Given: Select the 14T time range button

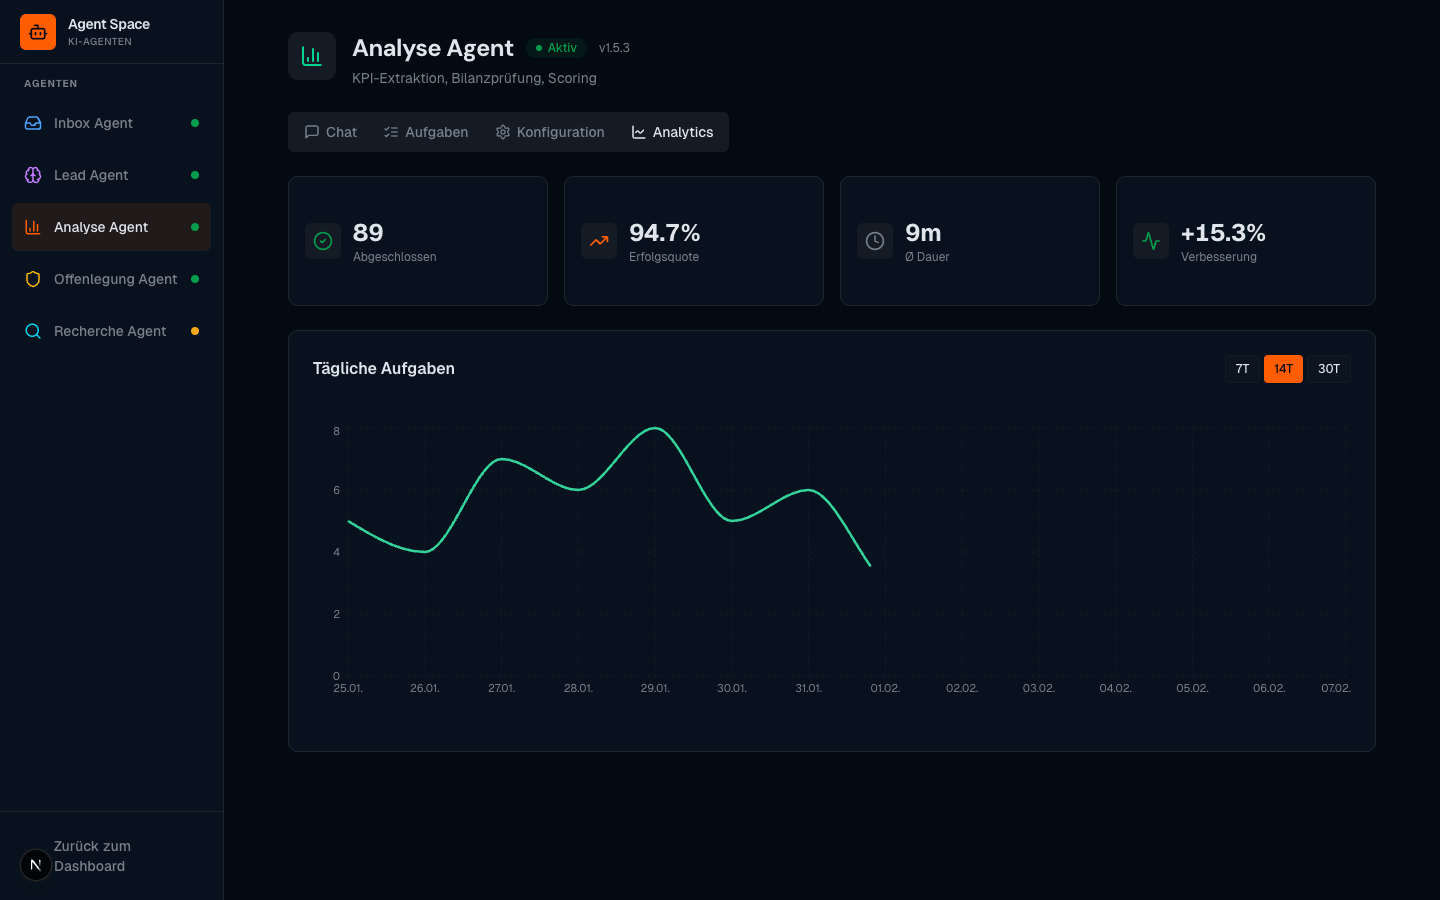Looking at the screenshot, I should (1283, 369).
